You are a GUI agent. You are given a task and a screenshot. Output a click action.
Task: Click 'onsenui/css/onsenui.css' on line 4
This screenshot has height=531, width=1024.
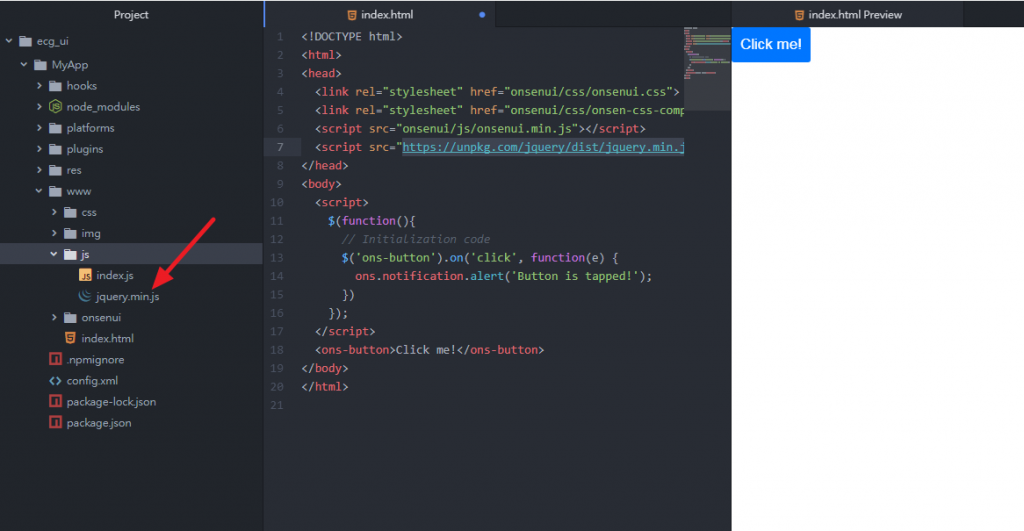[x=588, y=92]
